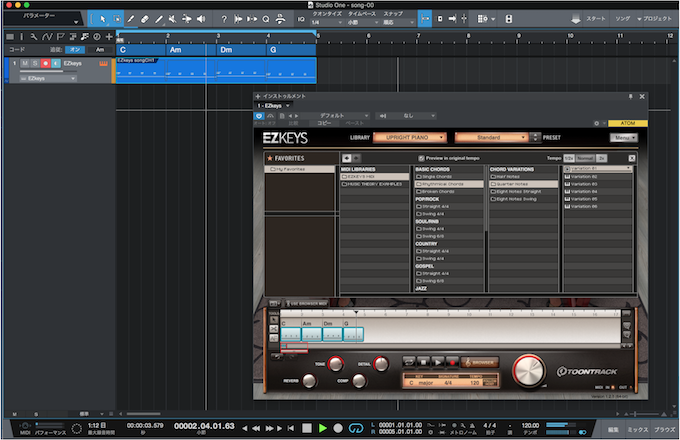Pin the instrument window
This screenshot has width=680, height=440.
coord(631,96)
